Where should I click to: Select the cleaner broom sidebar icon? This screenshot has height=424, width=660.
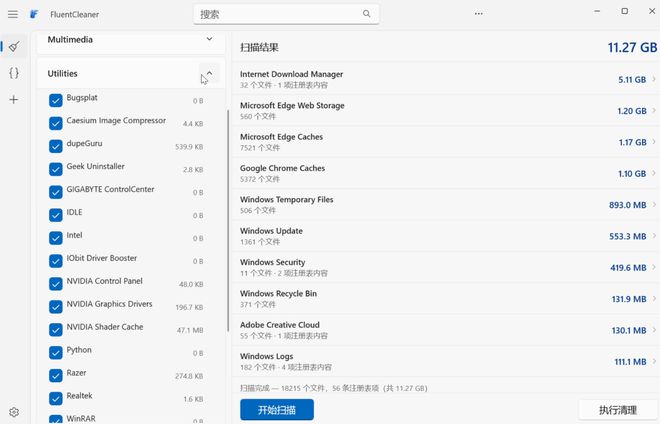click(14, 46)
